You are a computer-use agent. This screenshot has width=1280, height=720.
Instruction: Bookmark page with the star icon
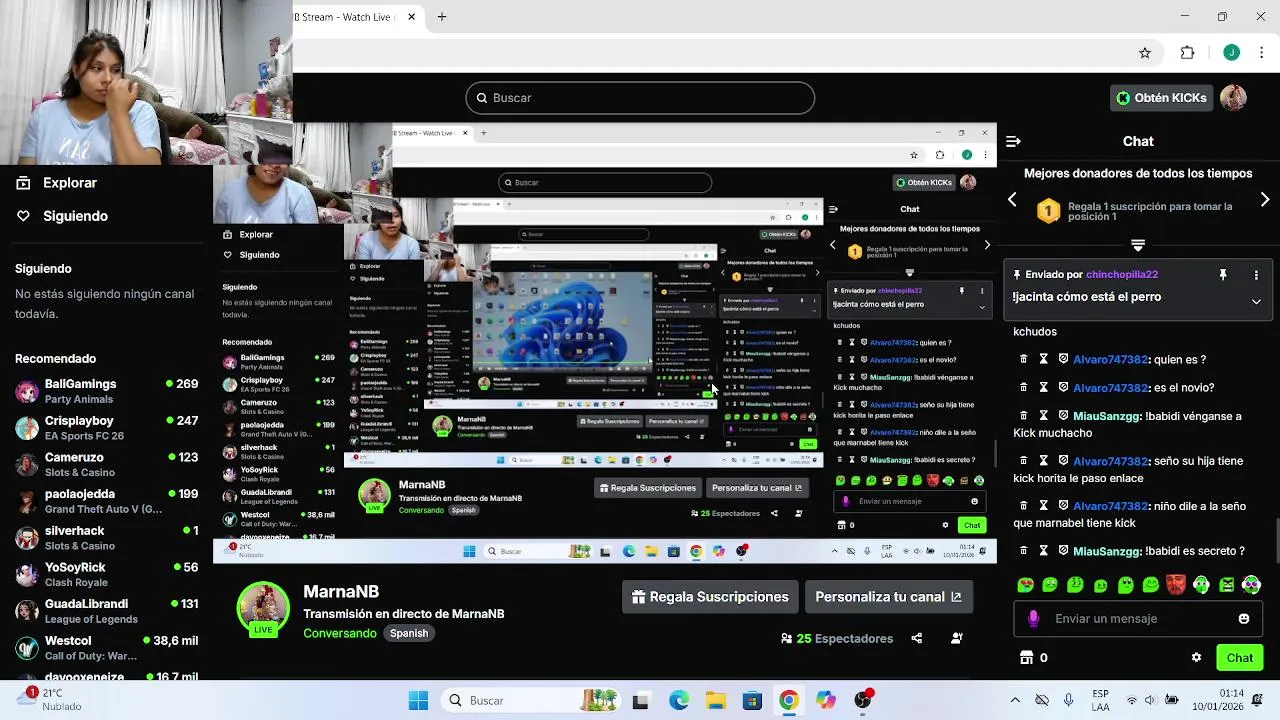(1145, 53)
